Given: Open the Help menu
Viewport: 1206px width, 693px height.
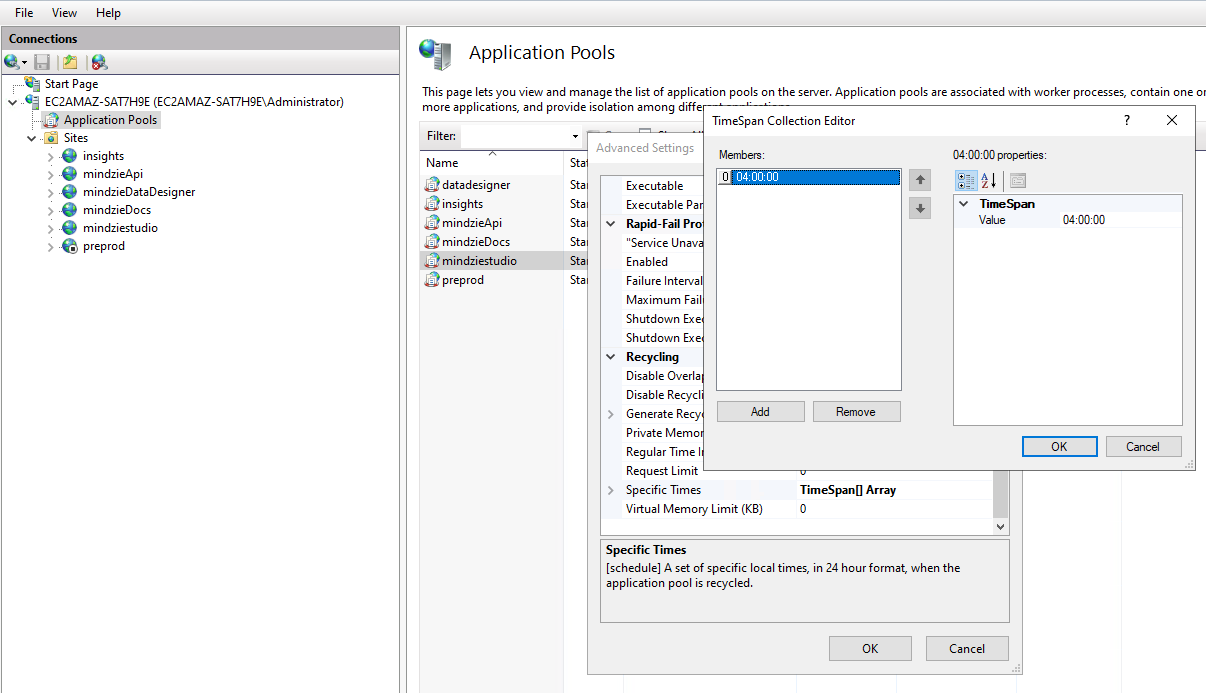Looking at the screenshot, I should [108, 13].
